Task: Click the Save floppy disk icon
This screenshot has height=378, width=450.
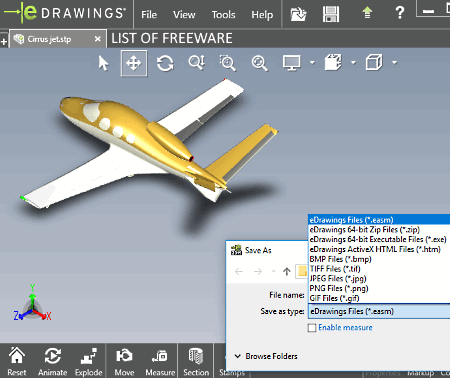Action: coord(331,14)
